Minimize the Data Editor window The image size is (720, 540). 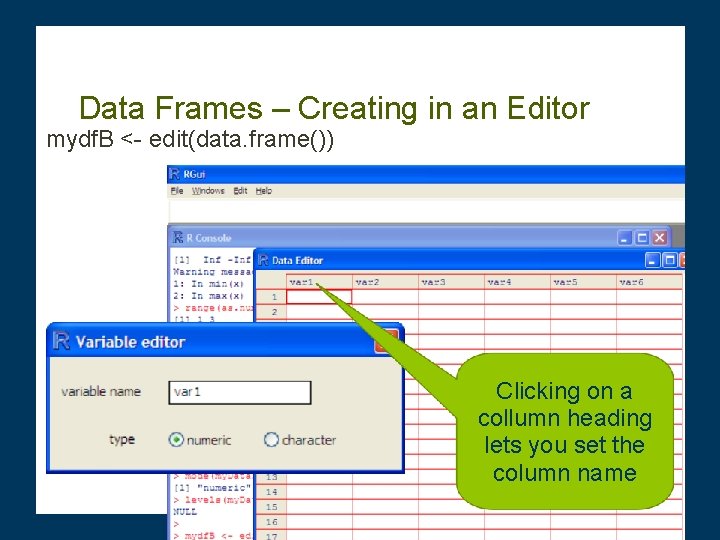[652, 260]
